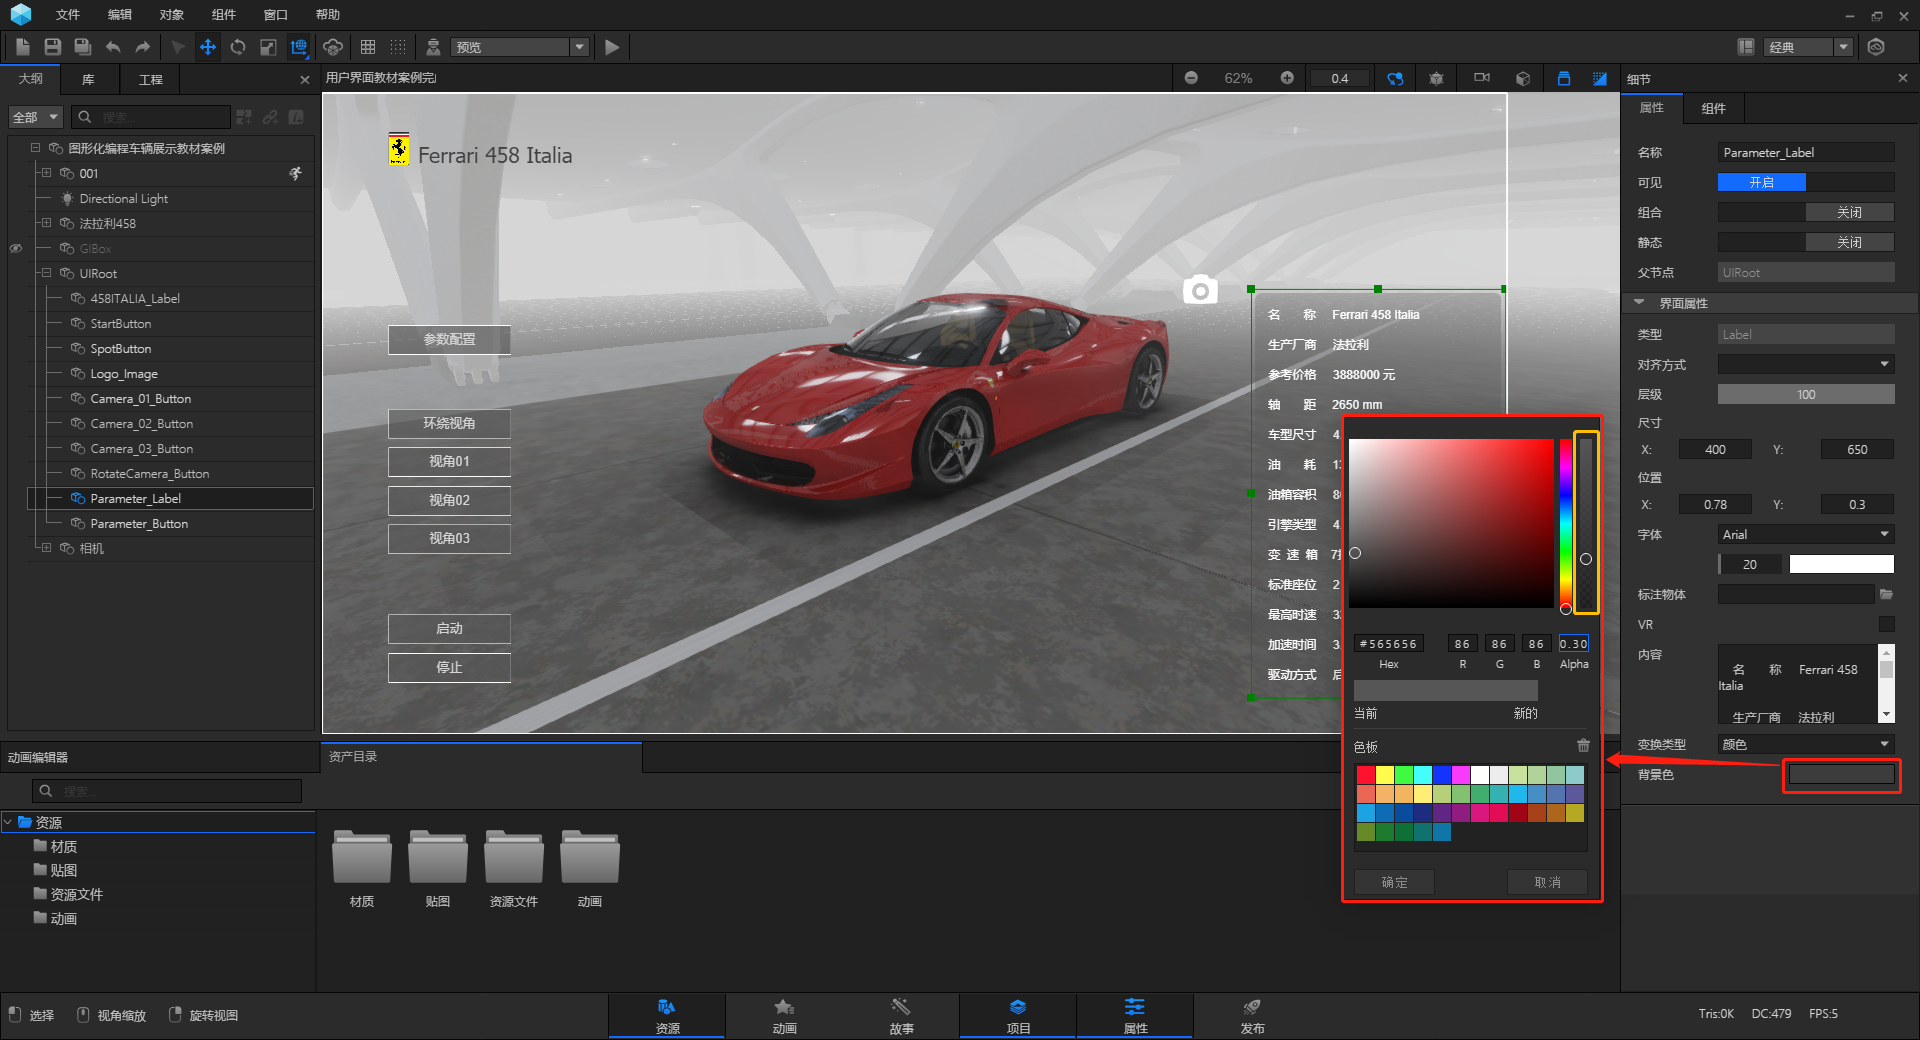The height and width of the screenshot is (1040, 1920).
Task: Open the 预览 mode dropdown
Action: (x=520, y=47)
